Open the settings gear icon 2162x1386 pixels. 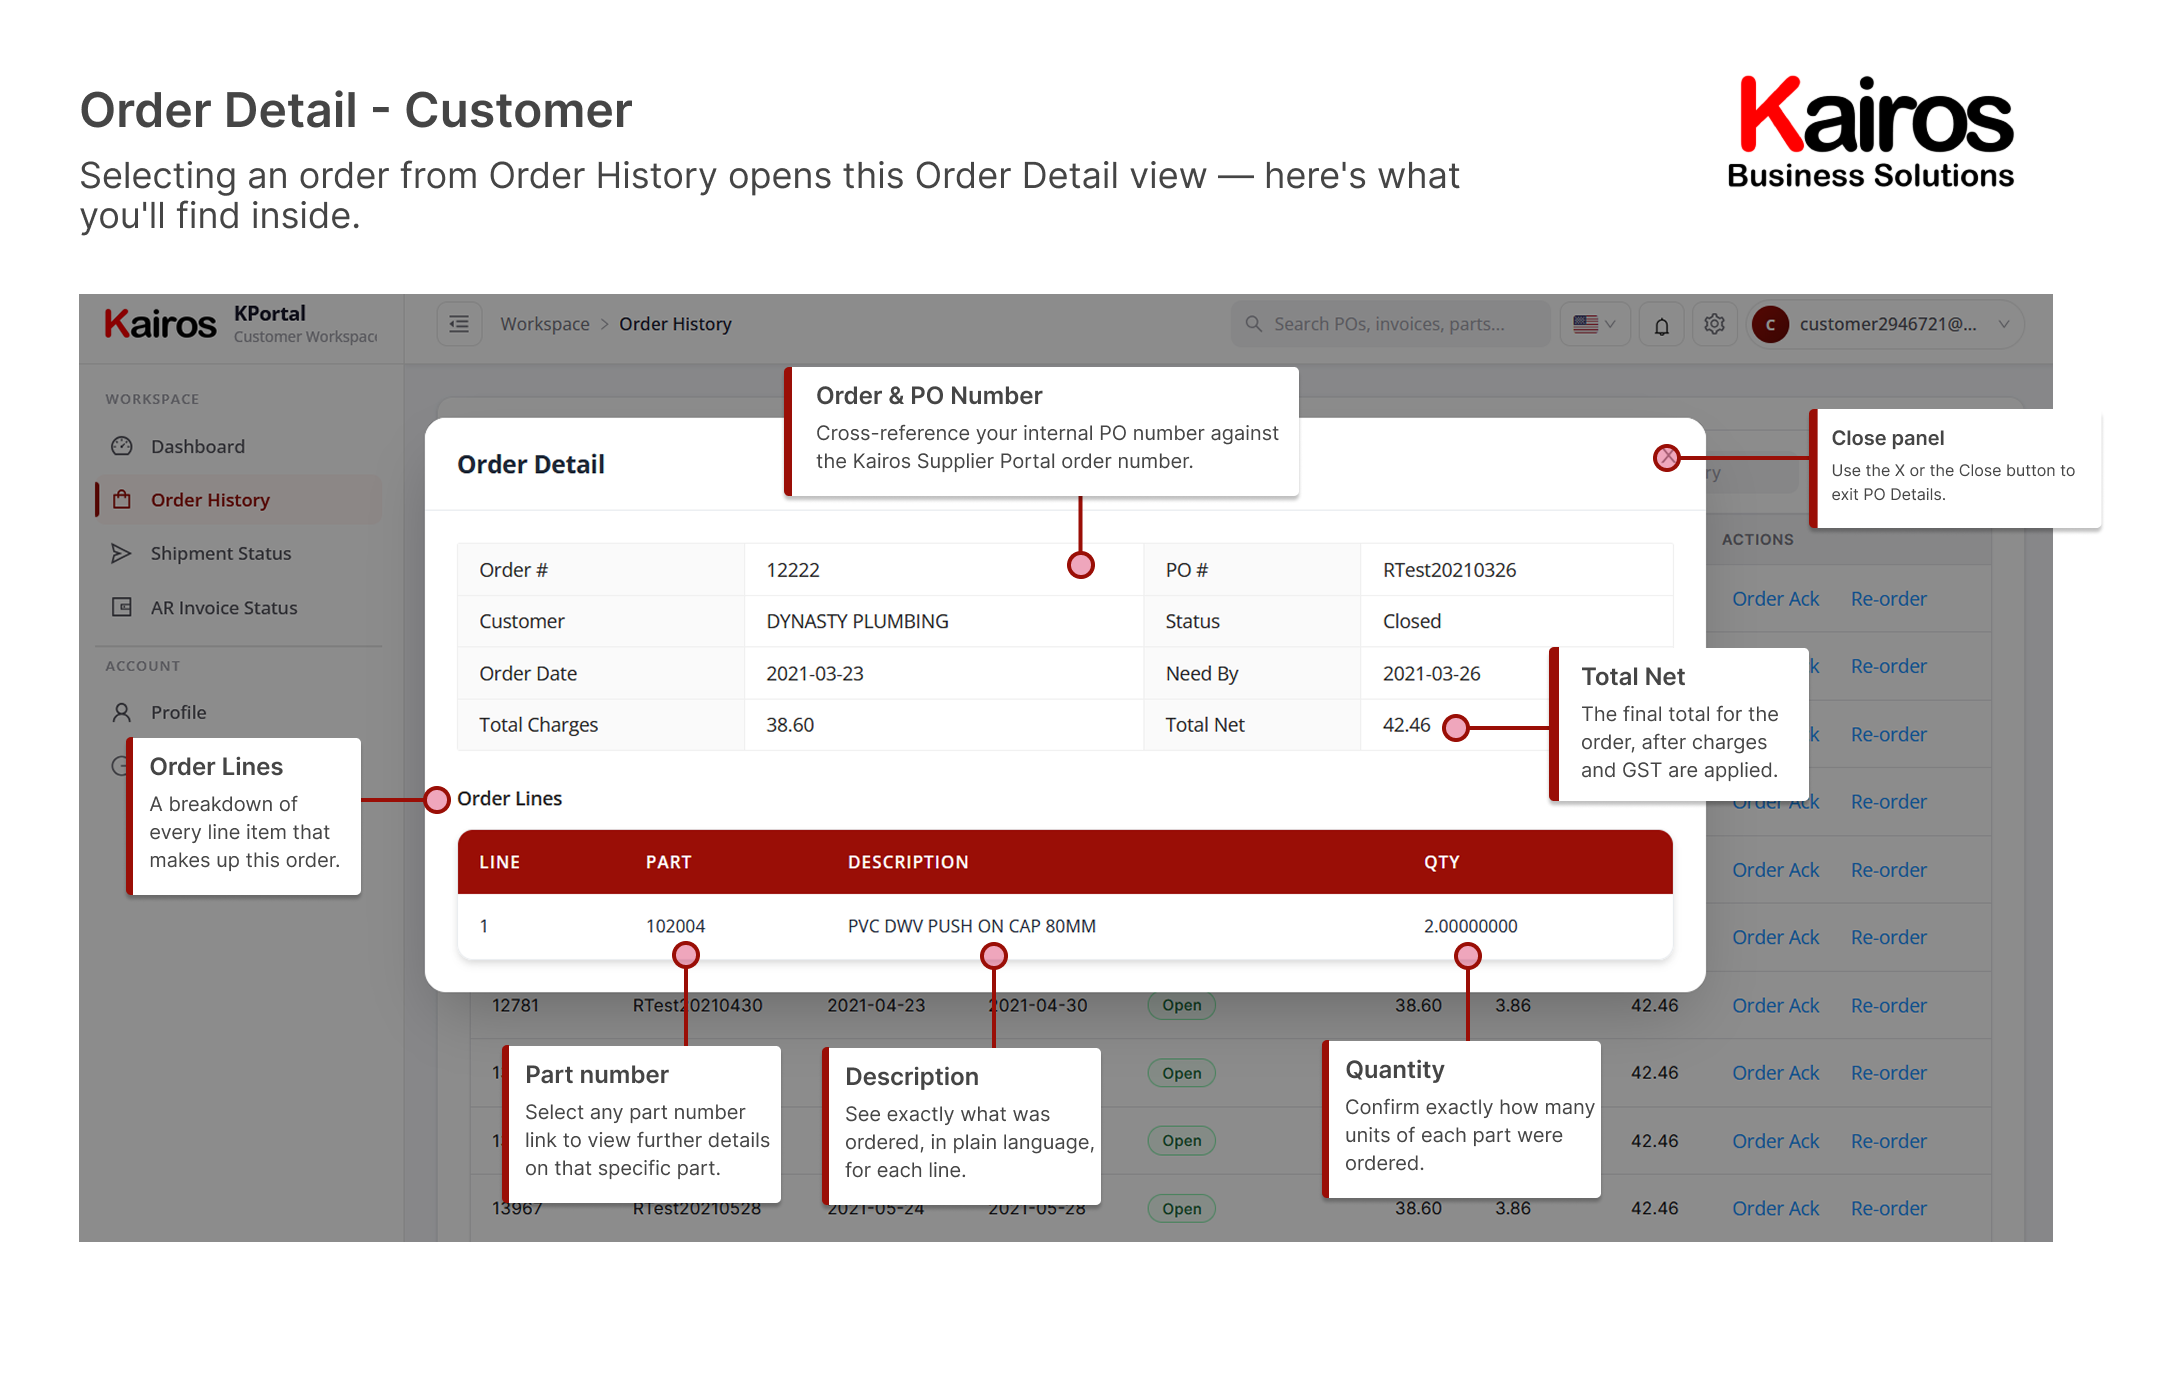pyautogui.click(x=1714, y=325)
